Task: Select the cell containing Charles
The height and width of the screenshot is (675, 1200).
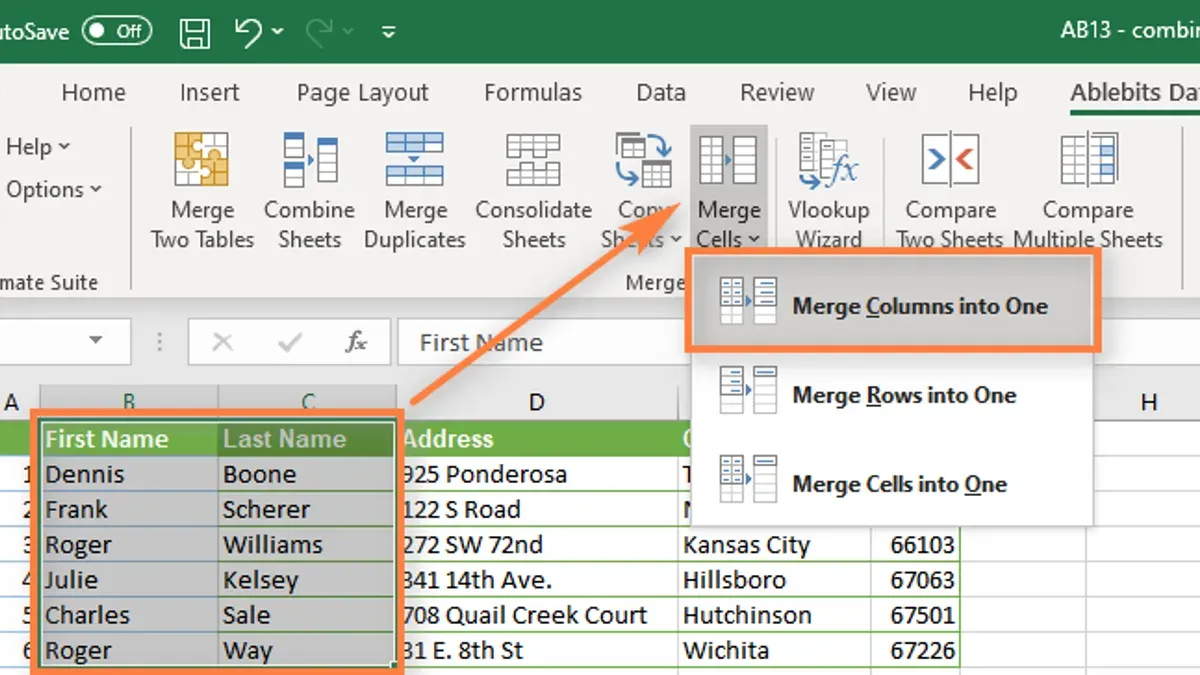Action: coord(130,614)
